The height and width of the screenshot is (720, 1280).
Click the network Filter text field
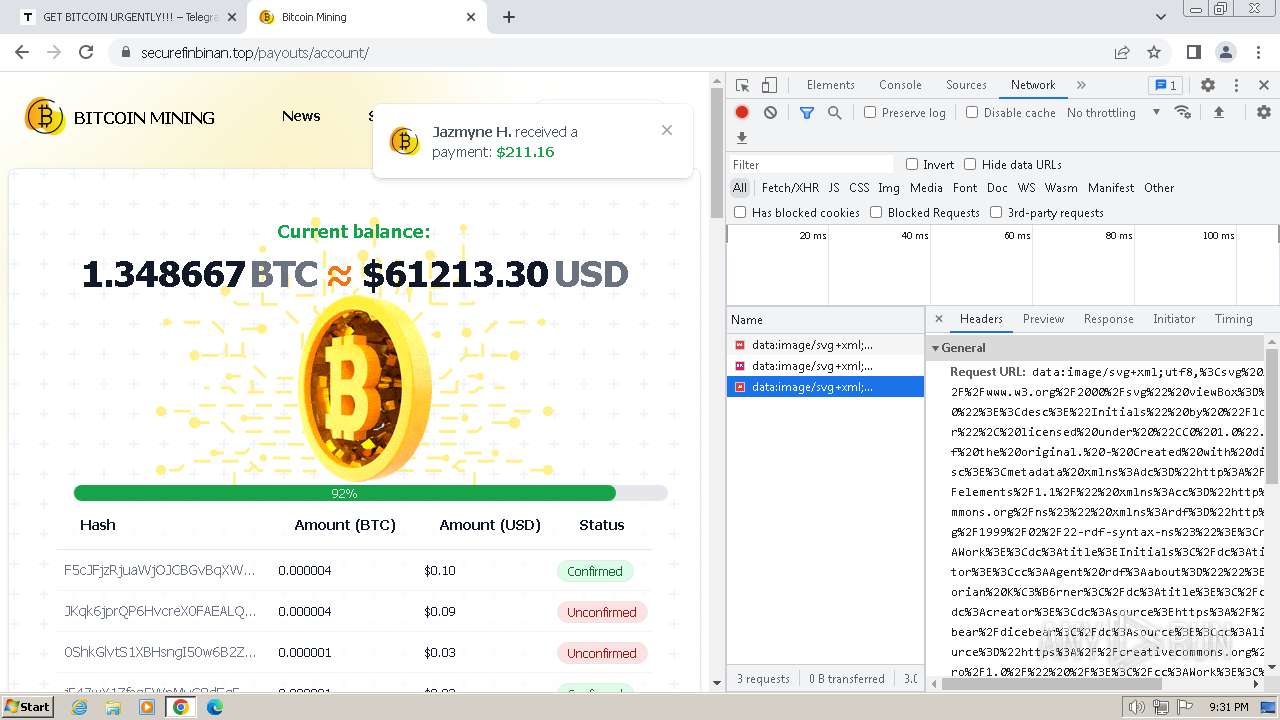[x=811, y=164]
